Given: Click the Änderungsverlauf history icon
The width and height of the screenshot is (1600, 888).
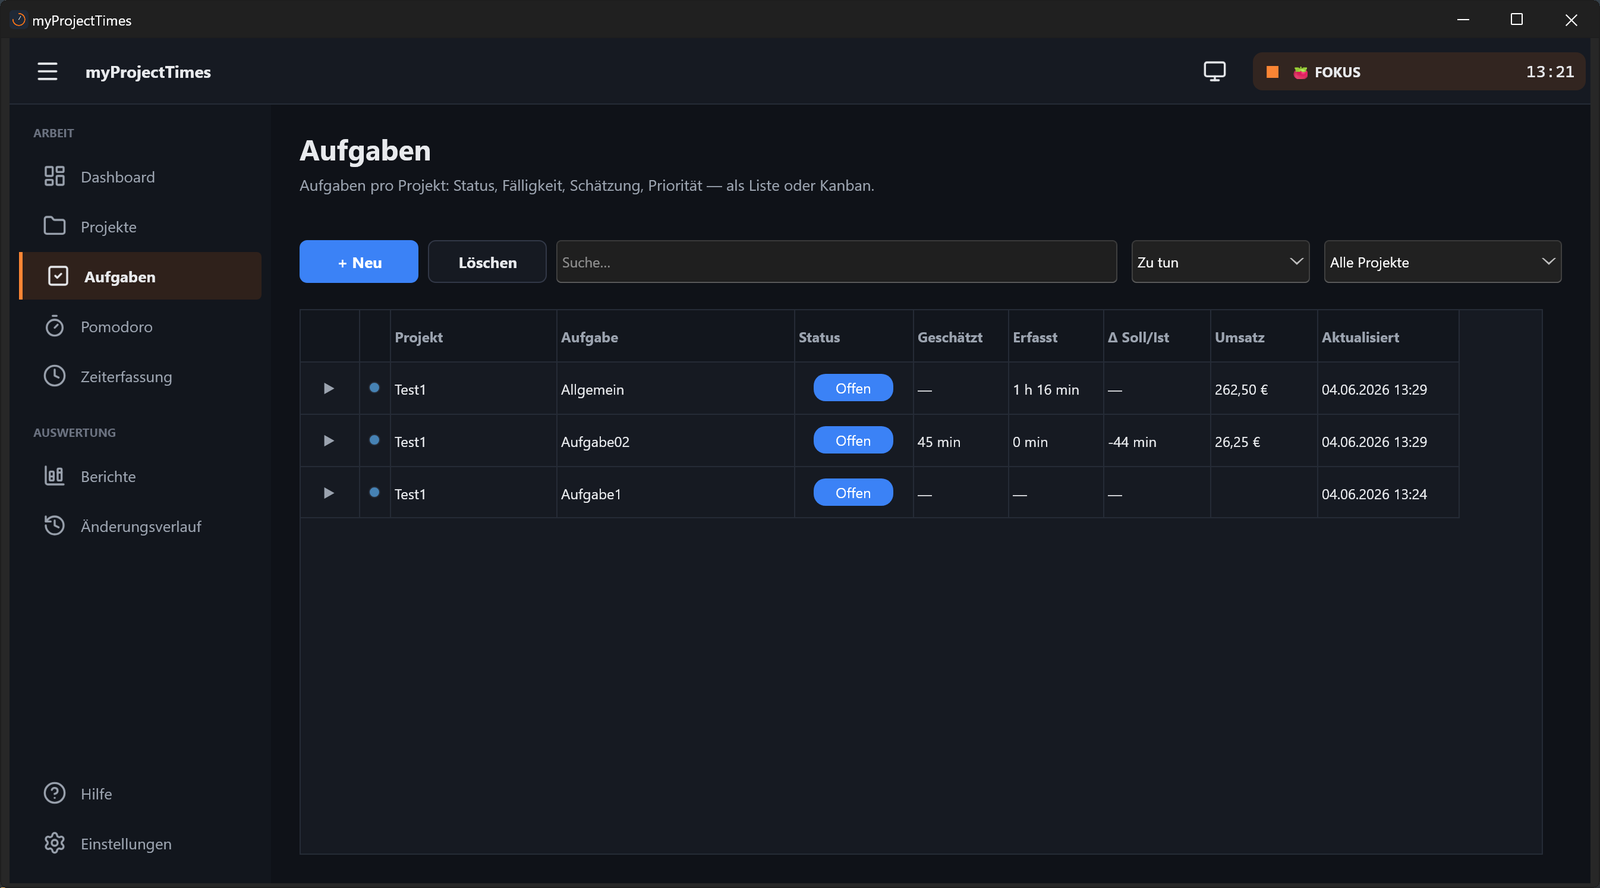Looking at the screenshot, I should pyautogui.click(x=54, y=526).
